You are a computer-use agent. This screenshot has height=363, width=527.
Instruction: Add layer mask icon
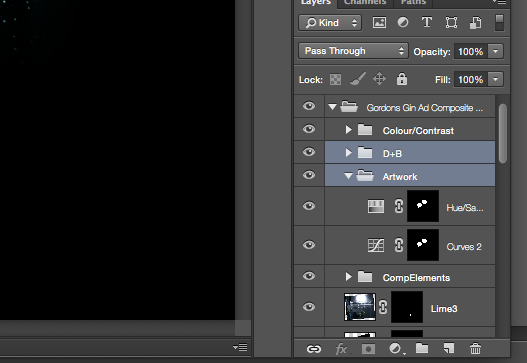(368, 349)
